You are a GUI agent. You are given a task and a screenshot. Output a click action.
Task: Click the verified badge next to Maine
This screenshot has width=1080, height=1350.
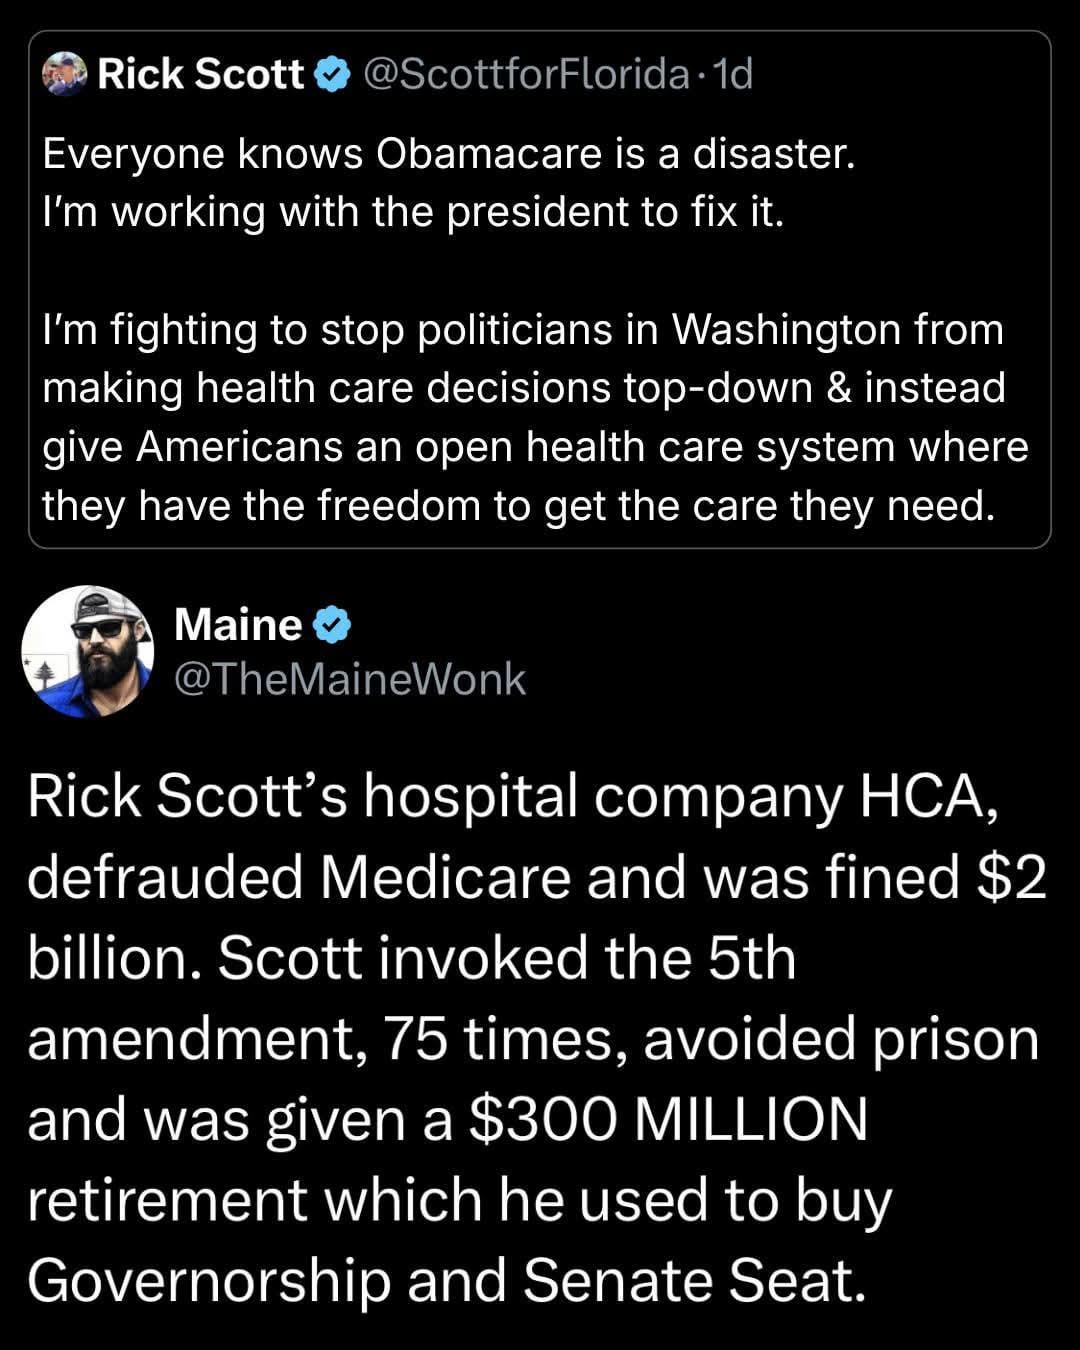click(x=332, y=625)
